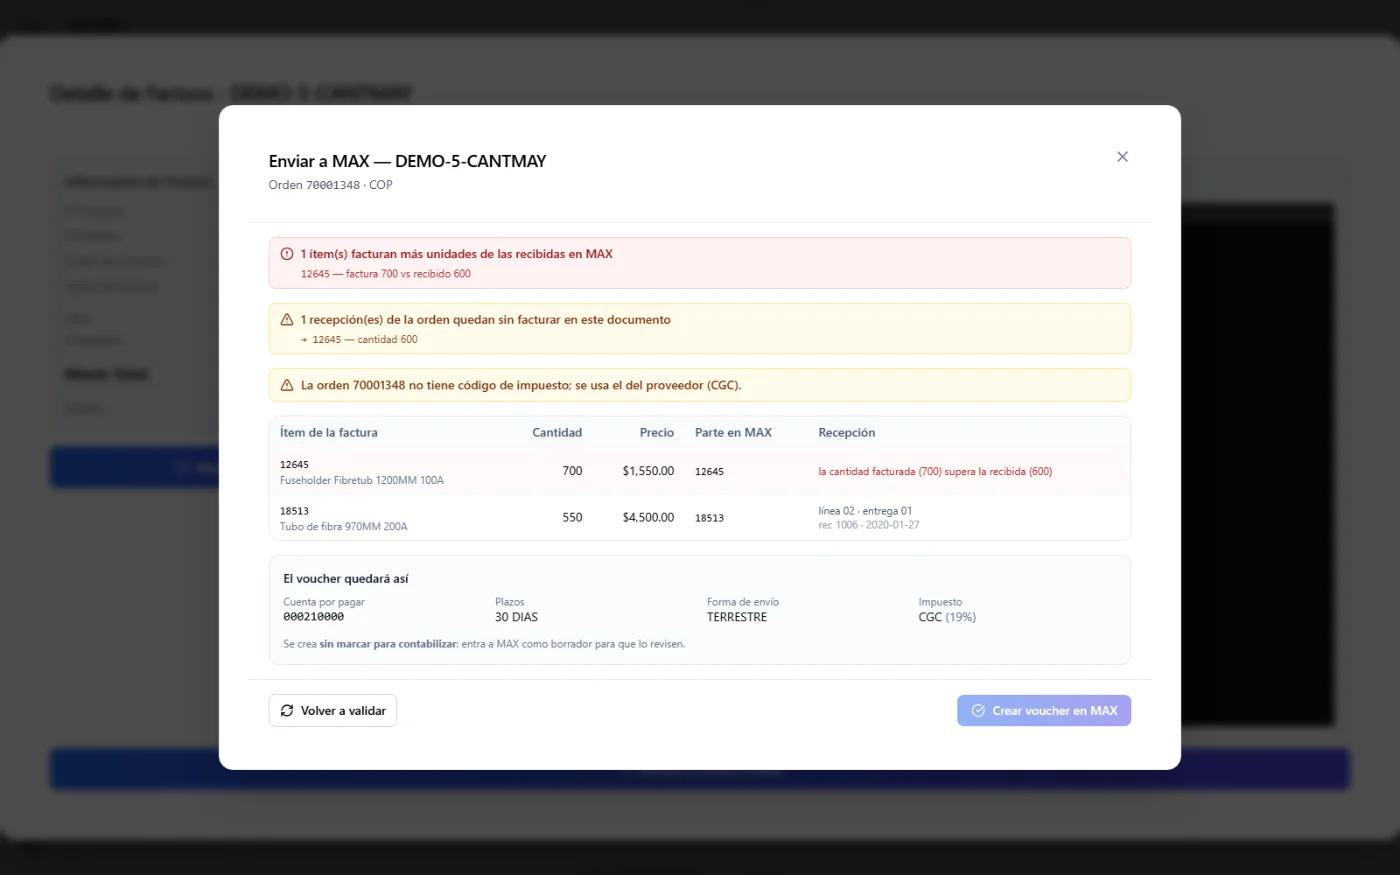1400x875 pixels.
Task: Click El voucher quedará así heading
Action: 346,579
